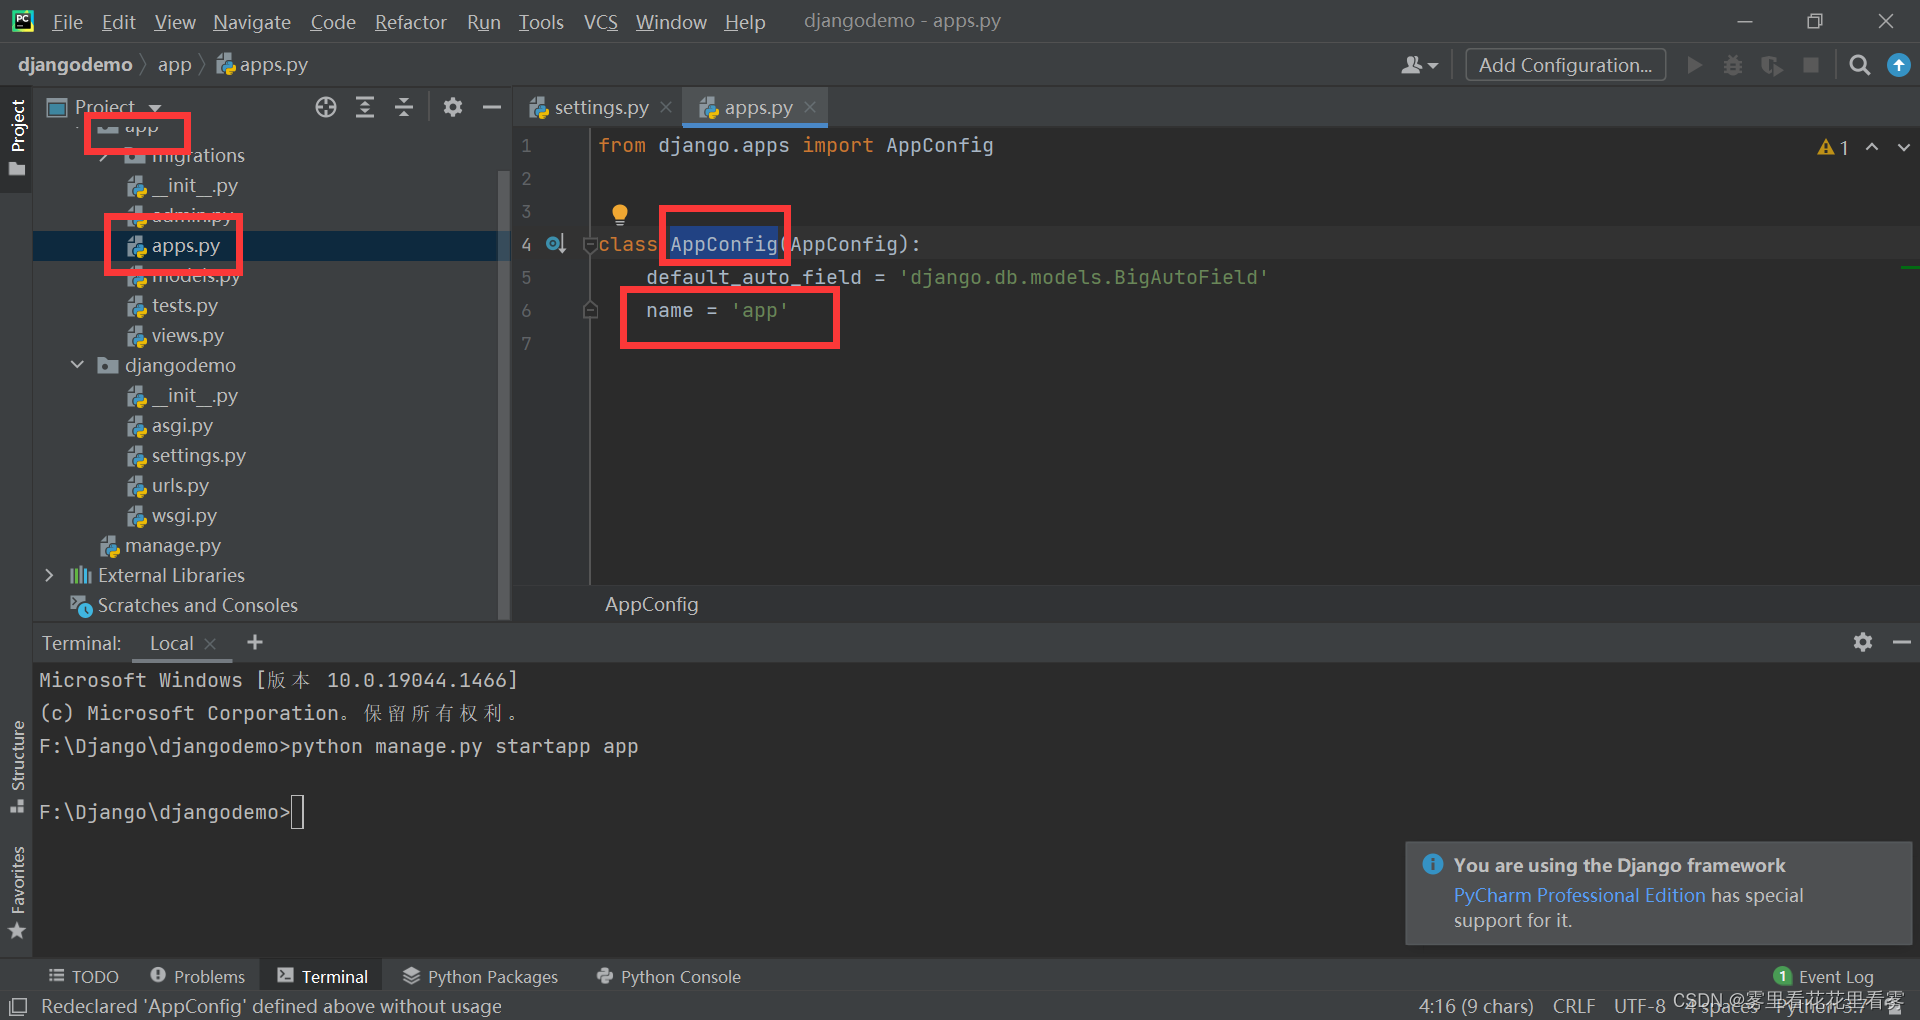Click the Locate in project target icon
Screen dimensions: 1920x1020
pos(326,107)
